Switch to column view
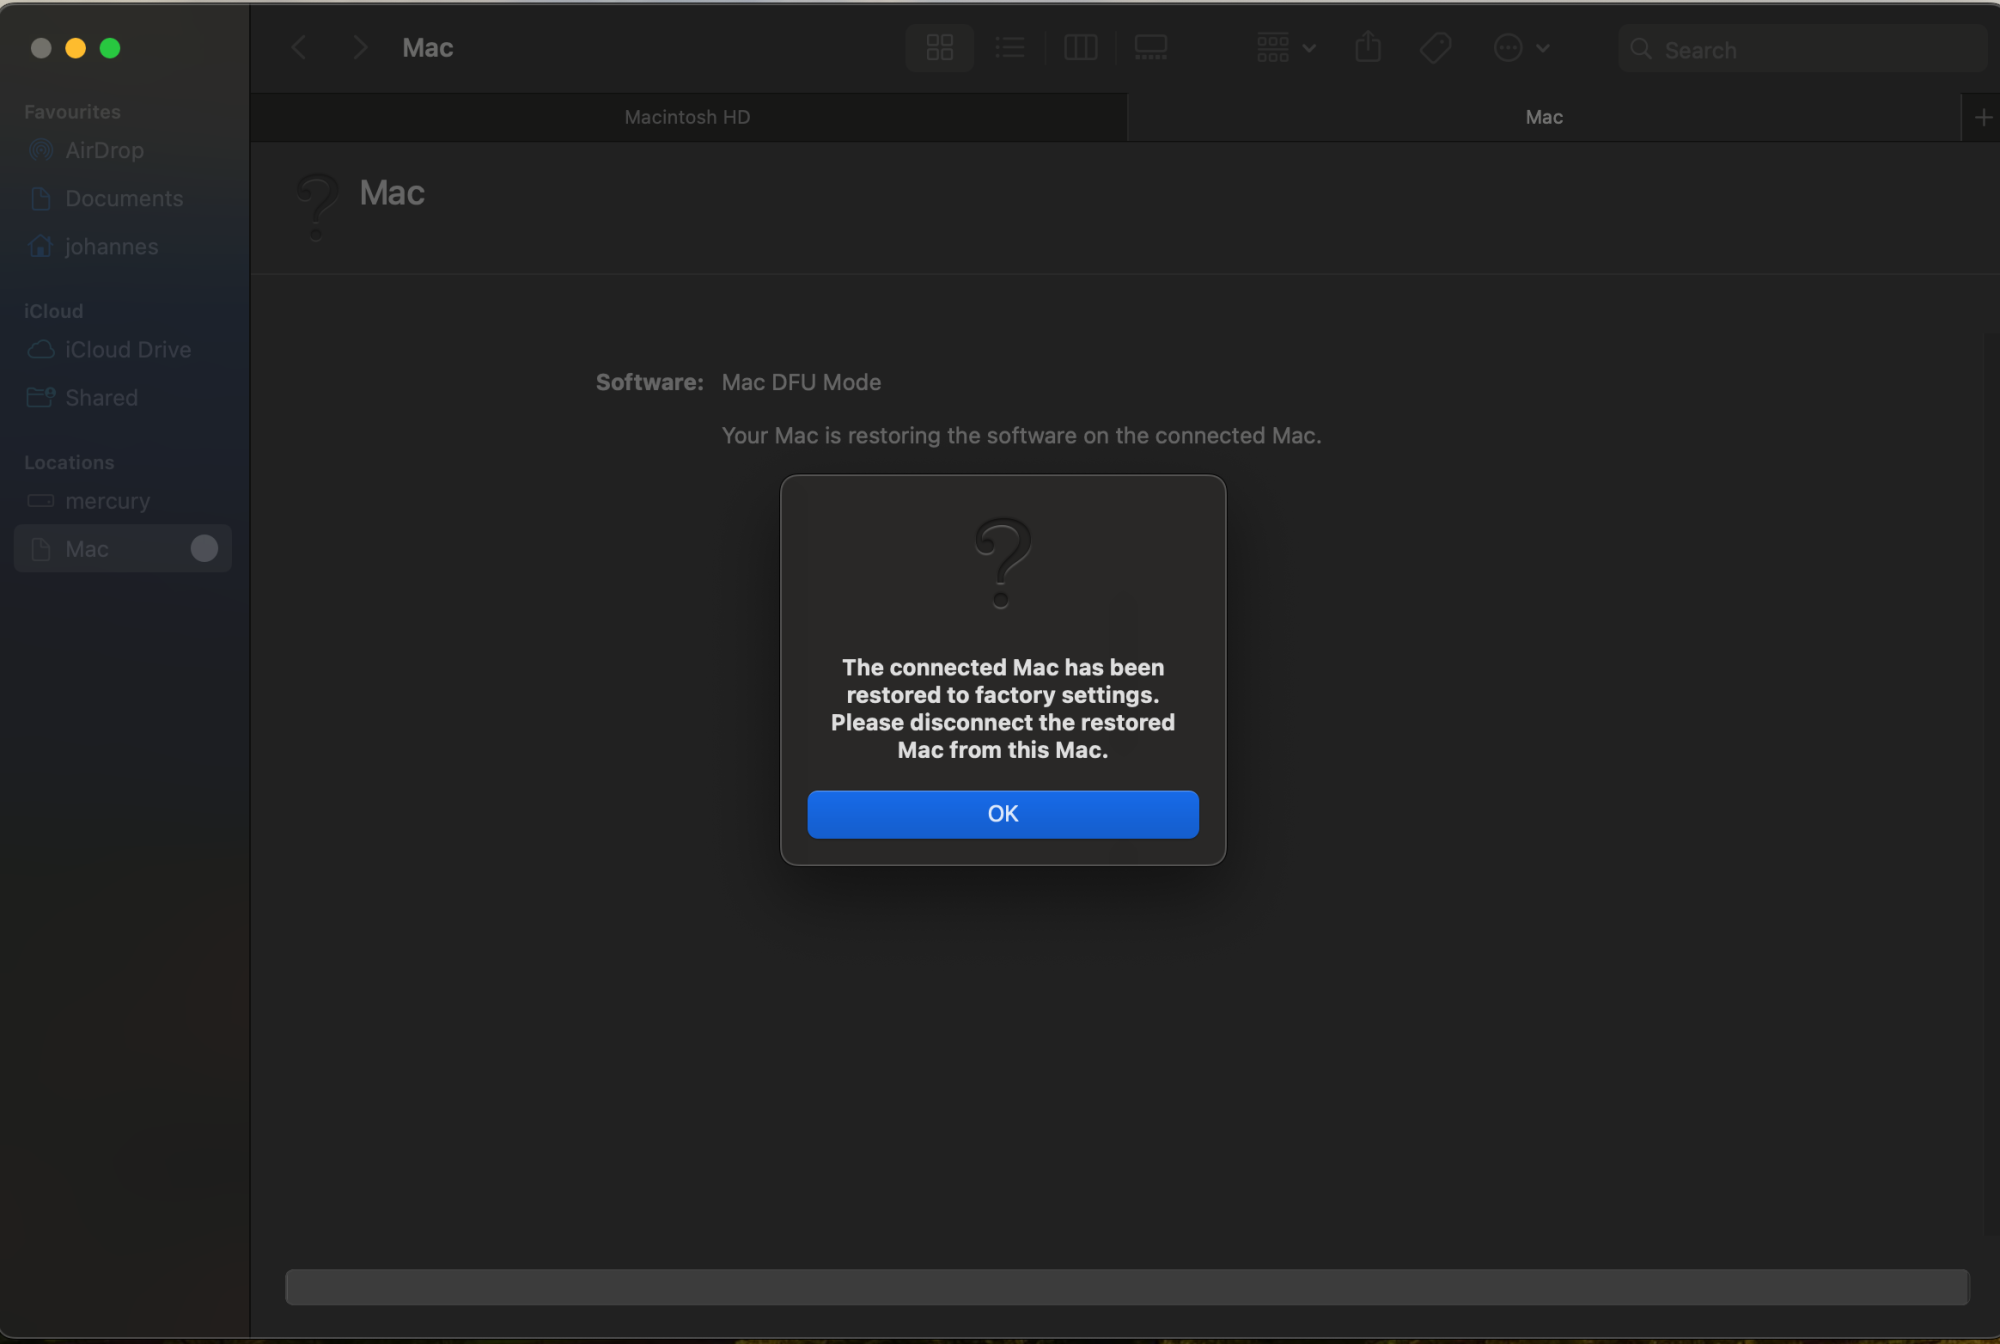 tap(1080, 48)
